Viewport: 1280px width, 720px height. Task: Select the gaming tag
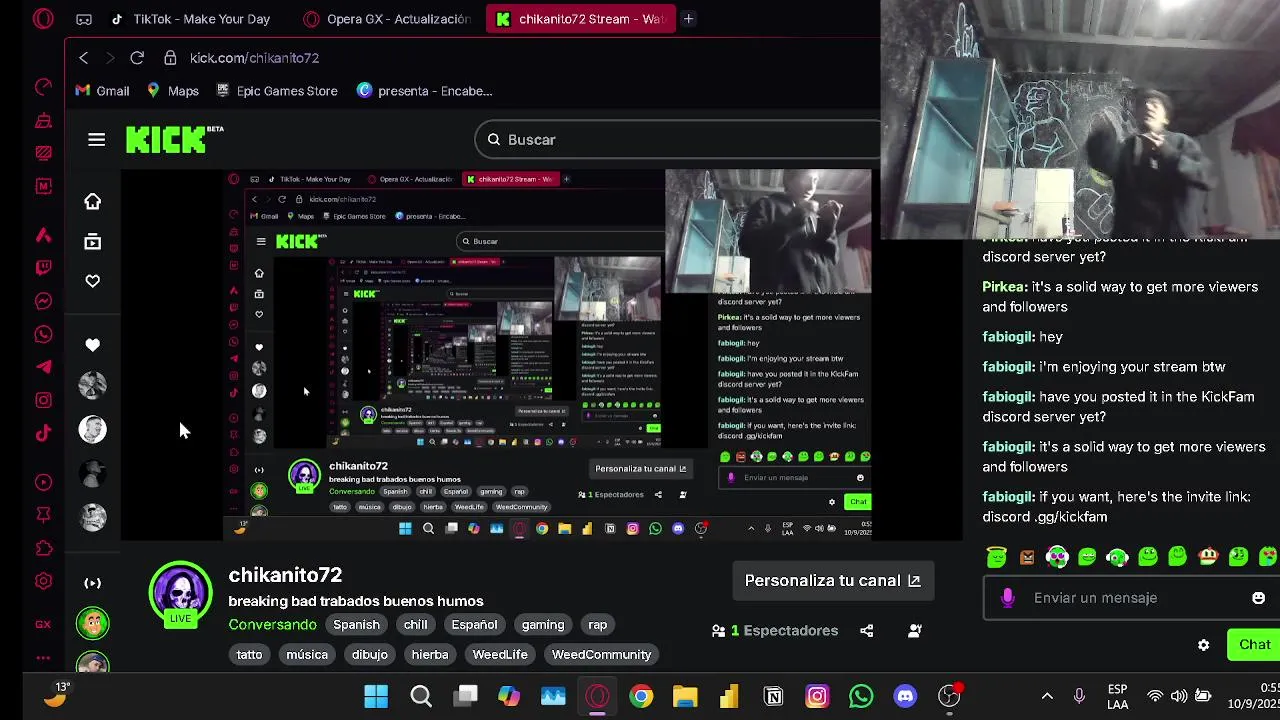pyautogui.click(x=543, y=625)
